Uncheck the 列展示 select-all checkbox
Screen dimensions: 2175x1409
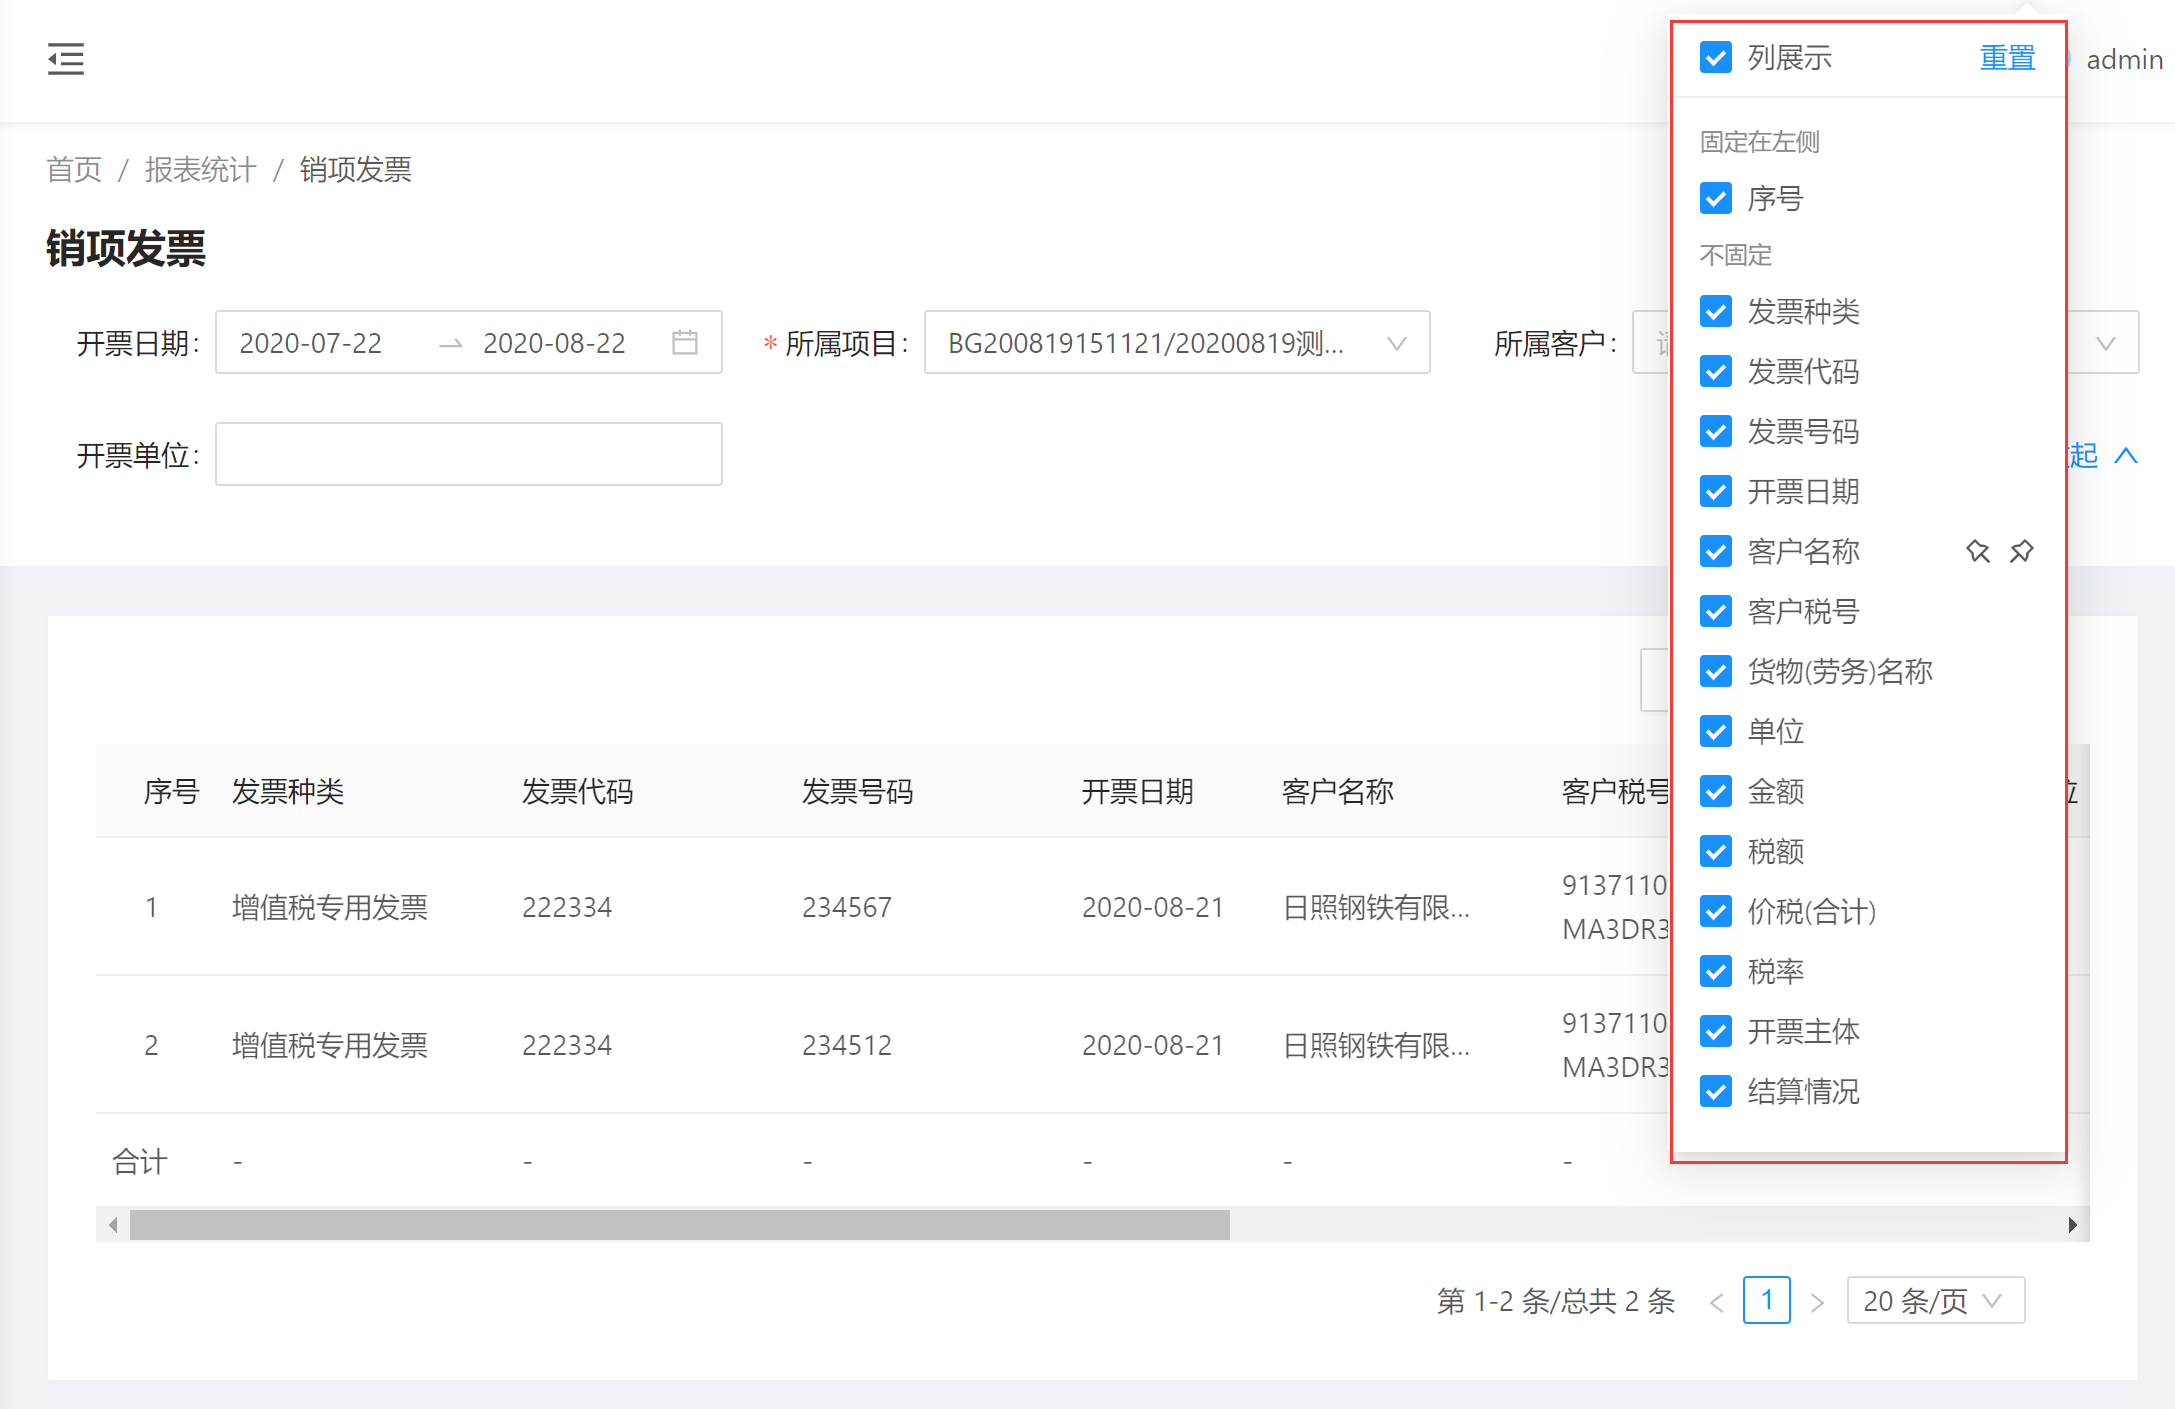tap(1716, 58)
